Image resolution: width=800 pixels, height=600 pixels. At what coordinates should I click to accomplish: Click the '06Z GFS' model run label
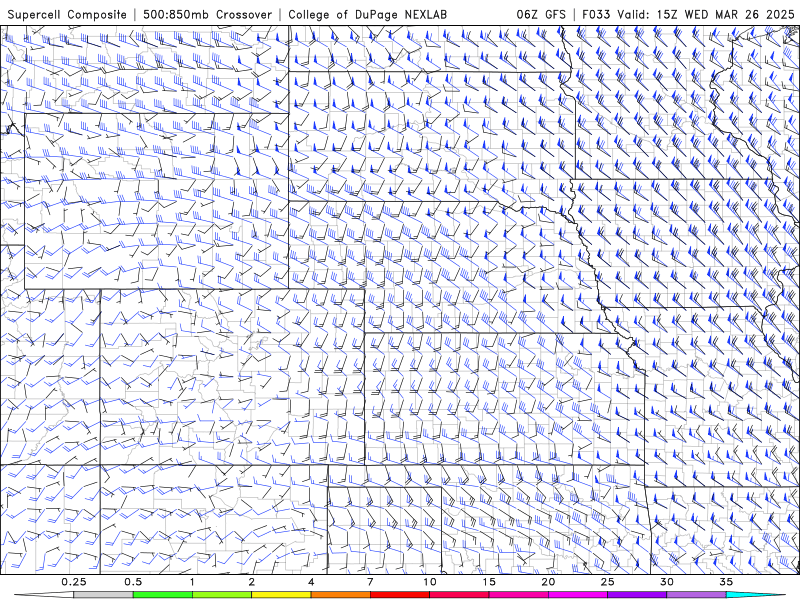click(x=541, y=15)
